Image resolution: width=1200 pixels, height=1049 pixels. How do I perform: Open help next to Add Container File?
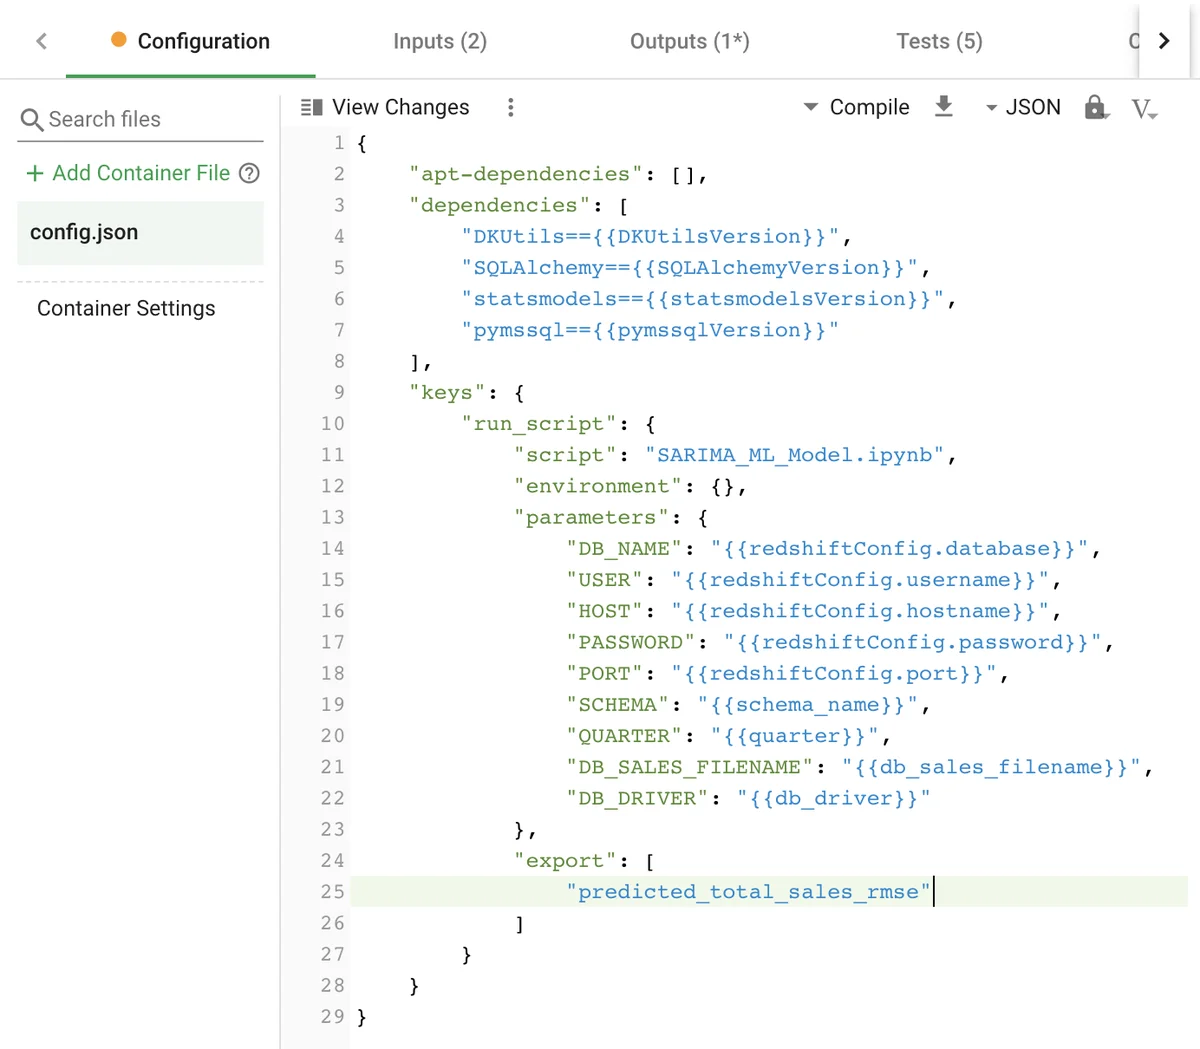pyautogui.click(x=248, y=173)
